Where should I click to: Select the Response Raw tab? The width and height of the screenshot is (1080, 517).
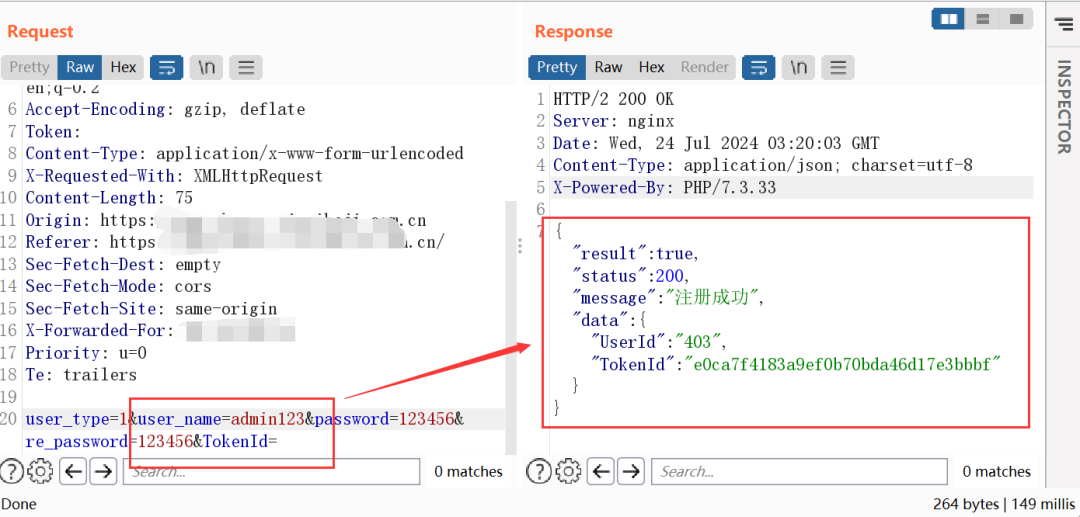(608, 67)
